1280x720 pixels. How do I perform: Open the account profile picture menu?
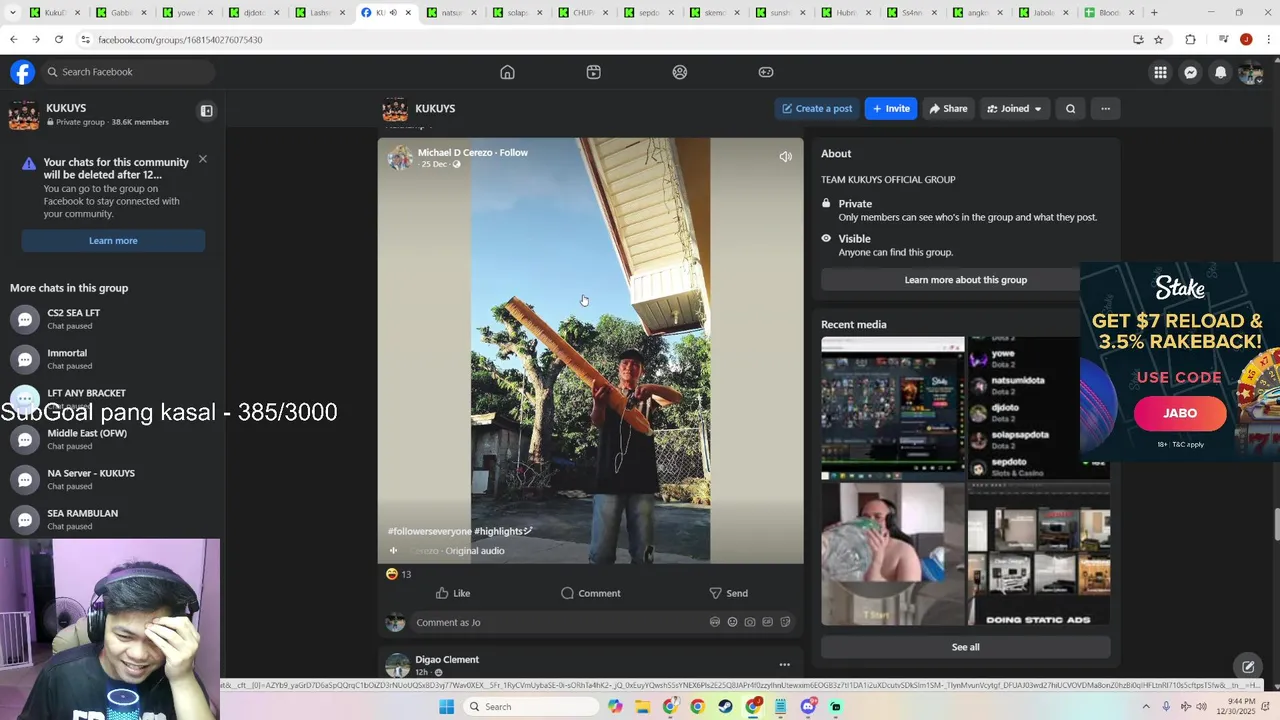[1250, 72]
